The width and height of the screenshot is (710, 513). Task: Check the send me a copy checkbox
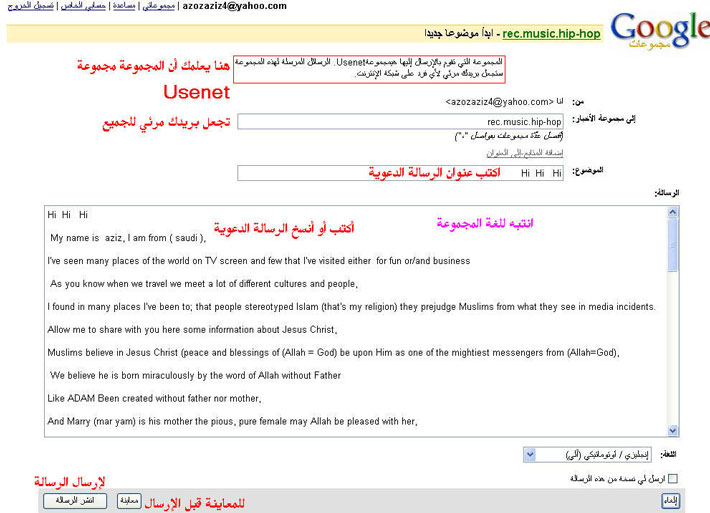pos(673,479)
